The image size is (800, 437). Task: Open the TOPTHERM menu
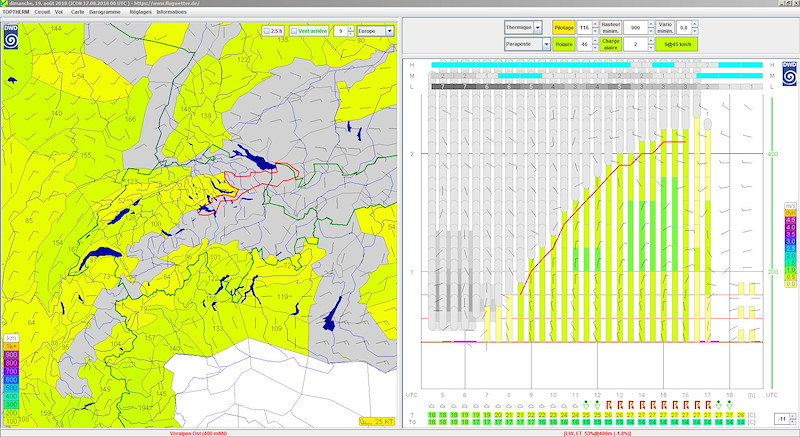(16, 12)
